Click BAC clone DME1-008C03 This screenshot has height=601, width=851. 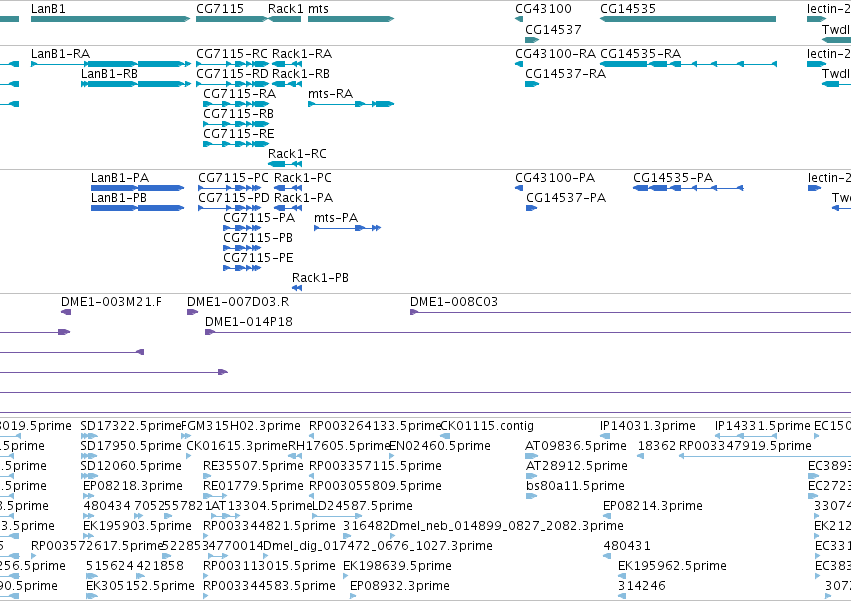point(630,312)
